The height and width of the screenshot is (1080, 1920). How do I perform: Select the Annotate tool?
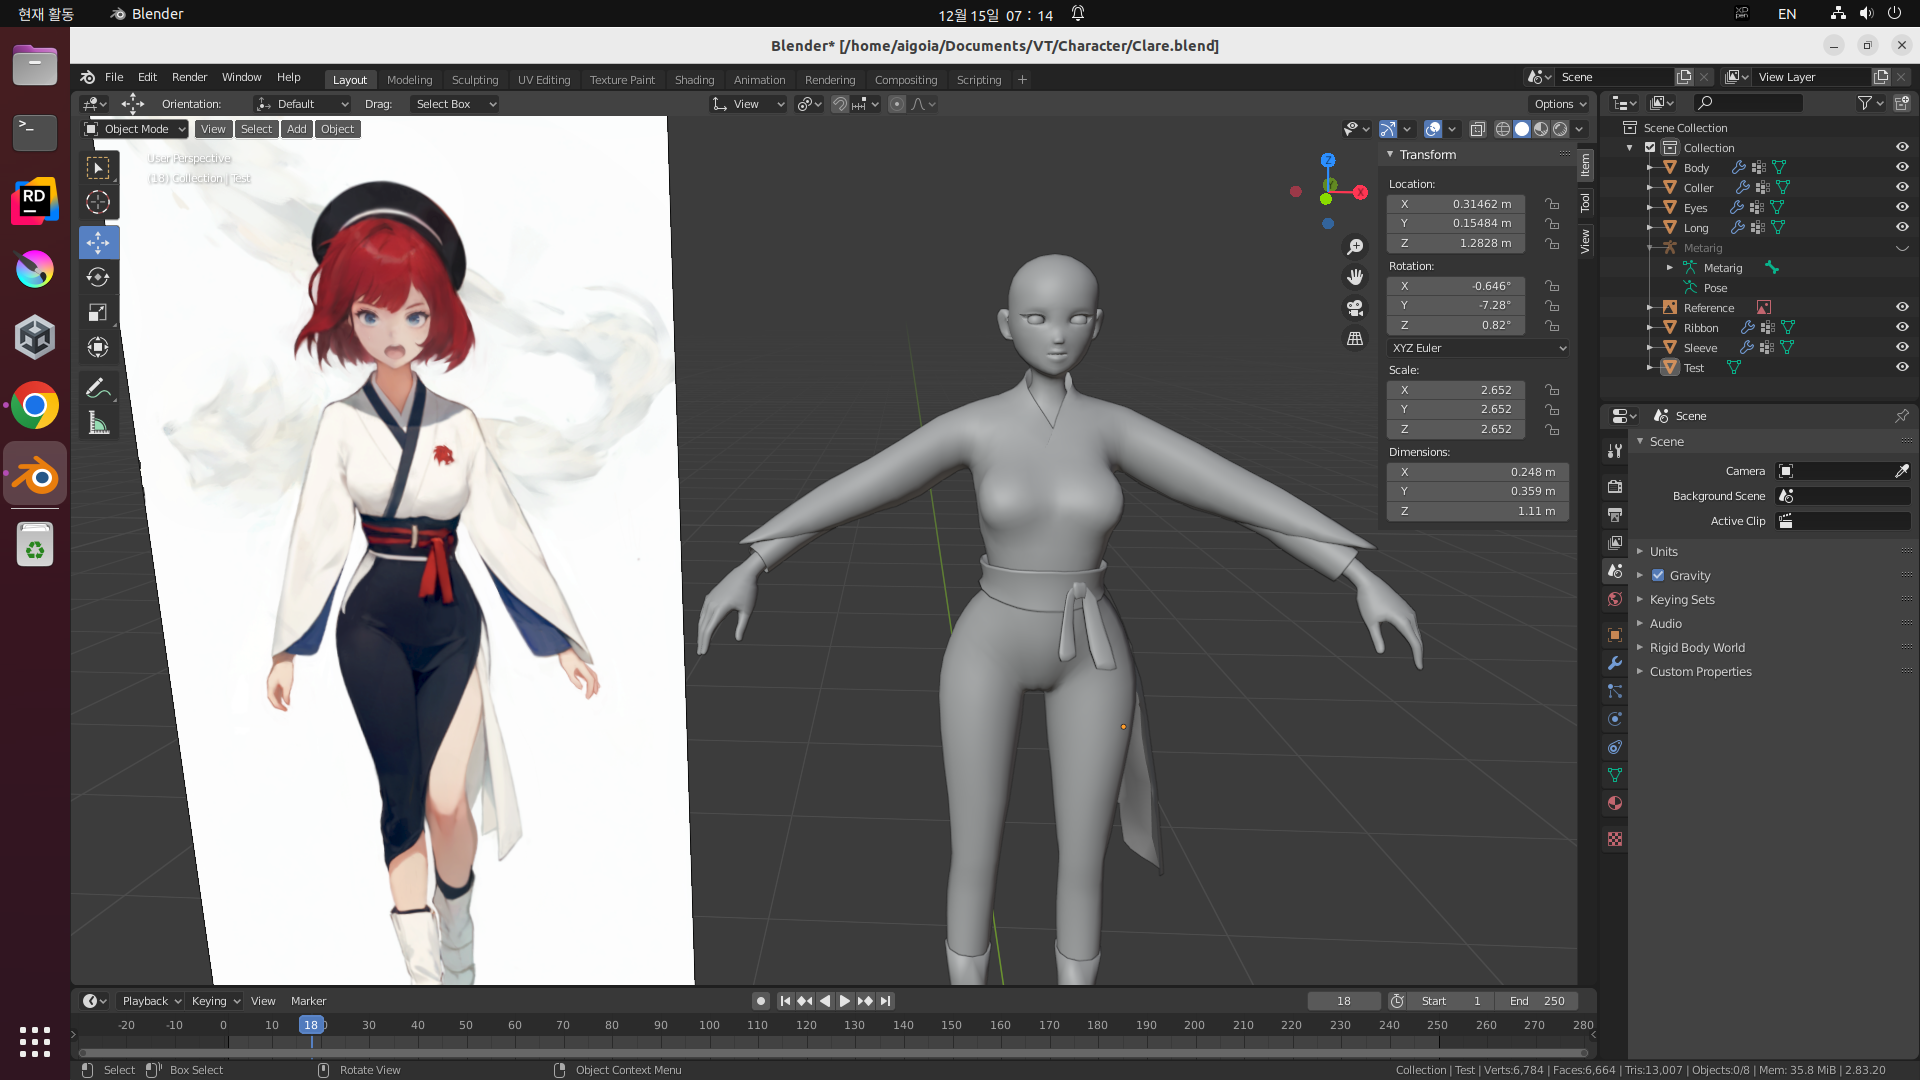click(98, 388)
